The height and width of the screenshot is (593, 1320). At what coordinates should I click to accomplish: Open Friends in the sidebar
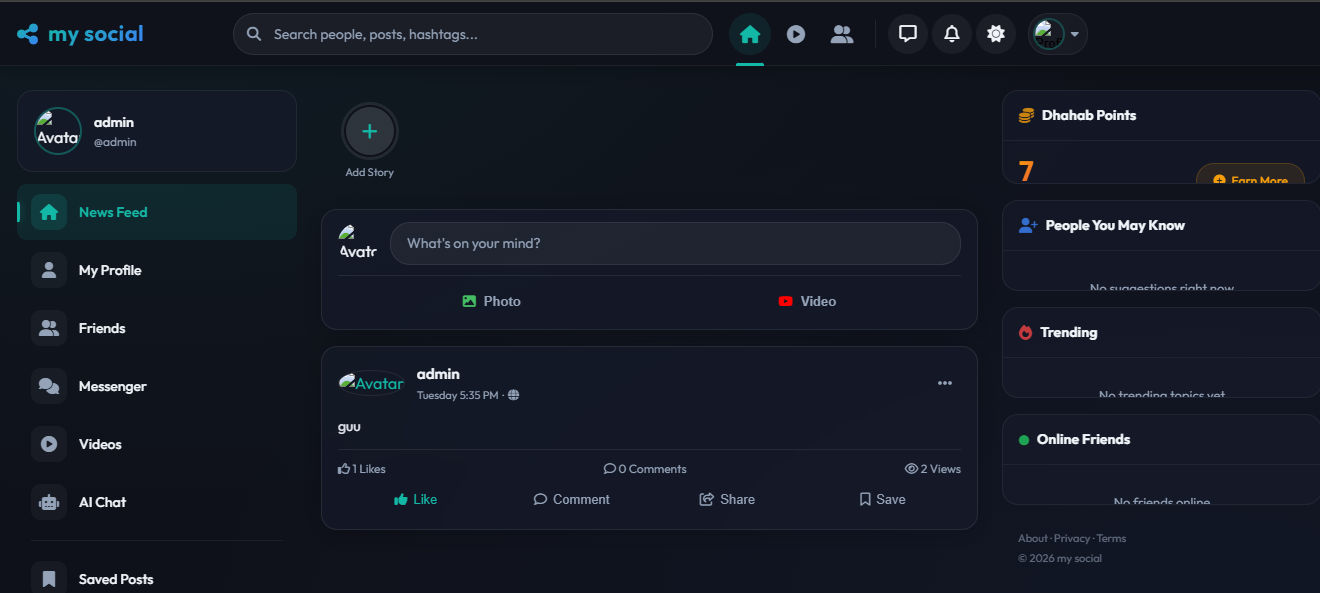(157, 328)
